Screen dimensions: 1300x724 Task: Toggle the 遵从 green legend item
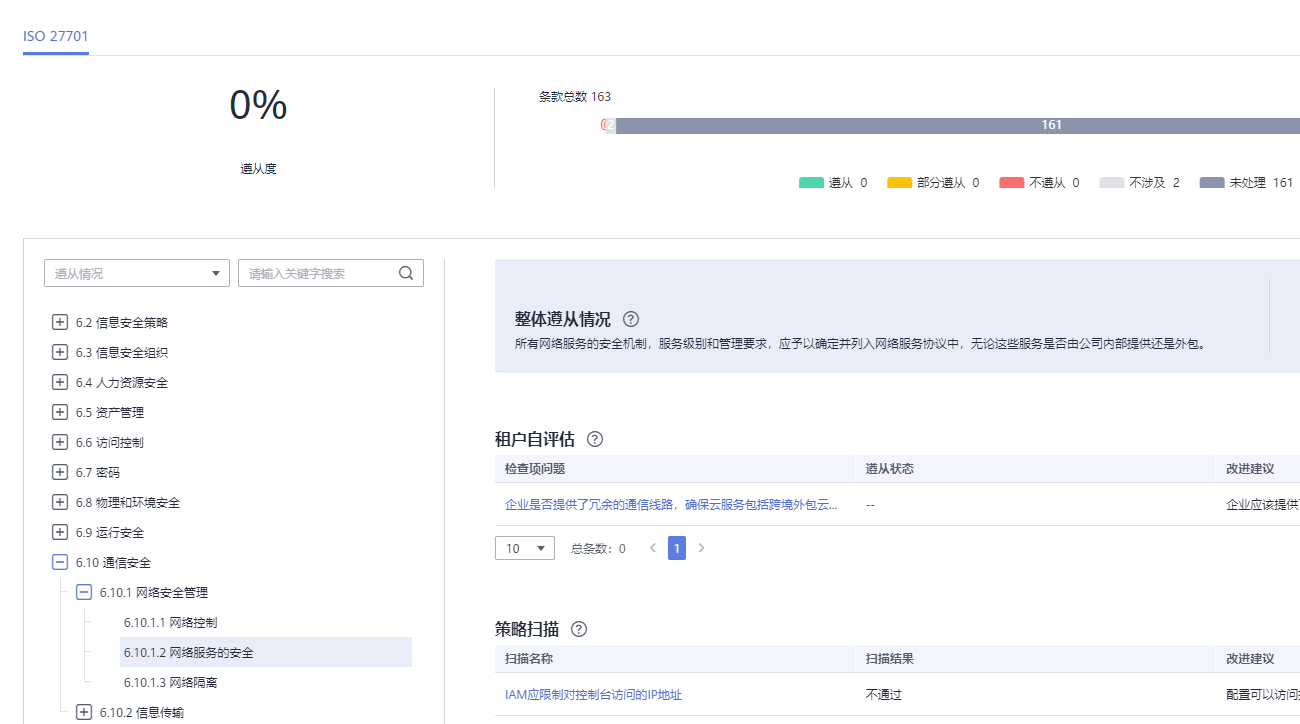pos(833,183)
